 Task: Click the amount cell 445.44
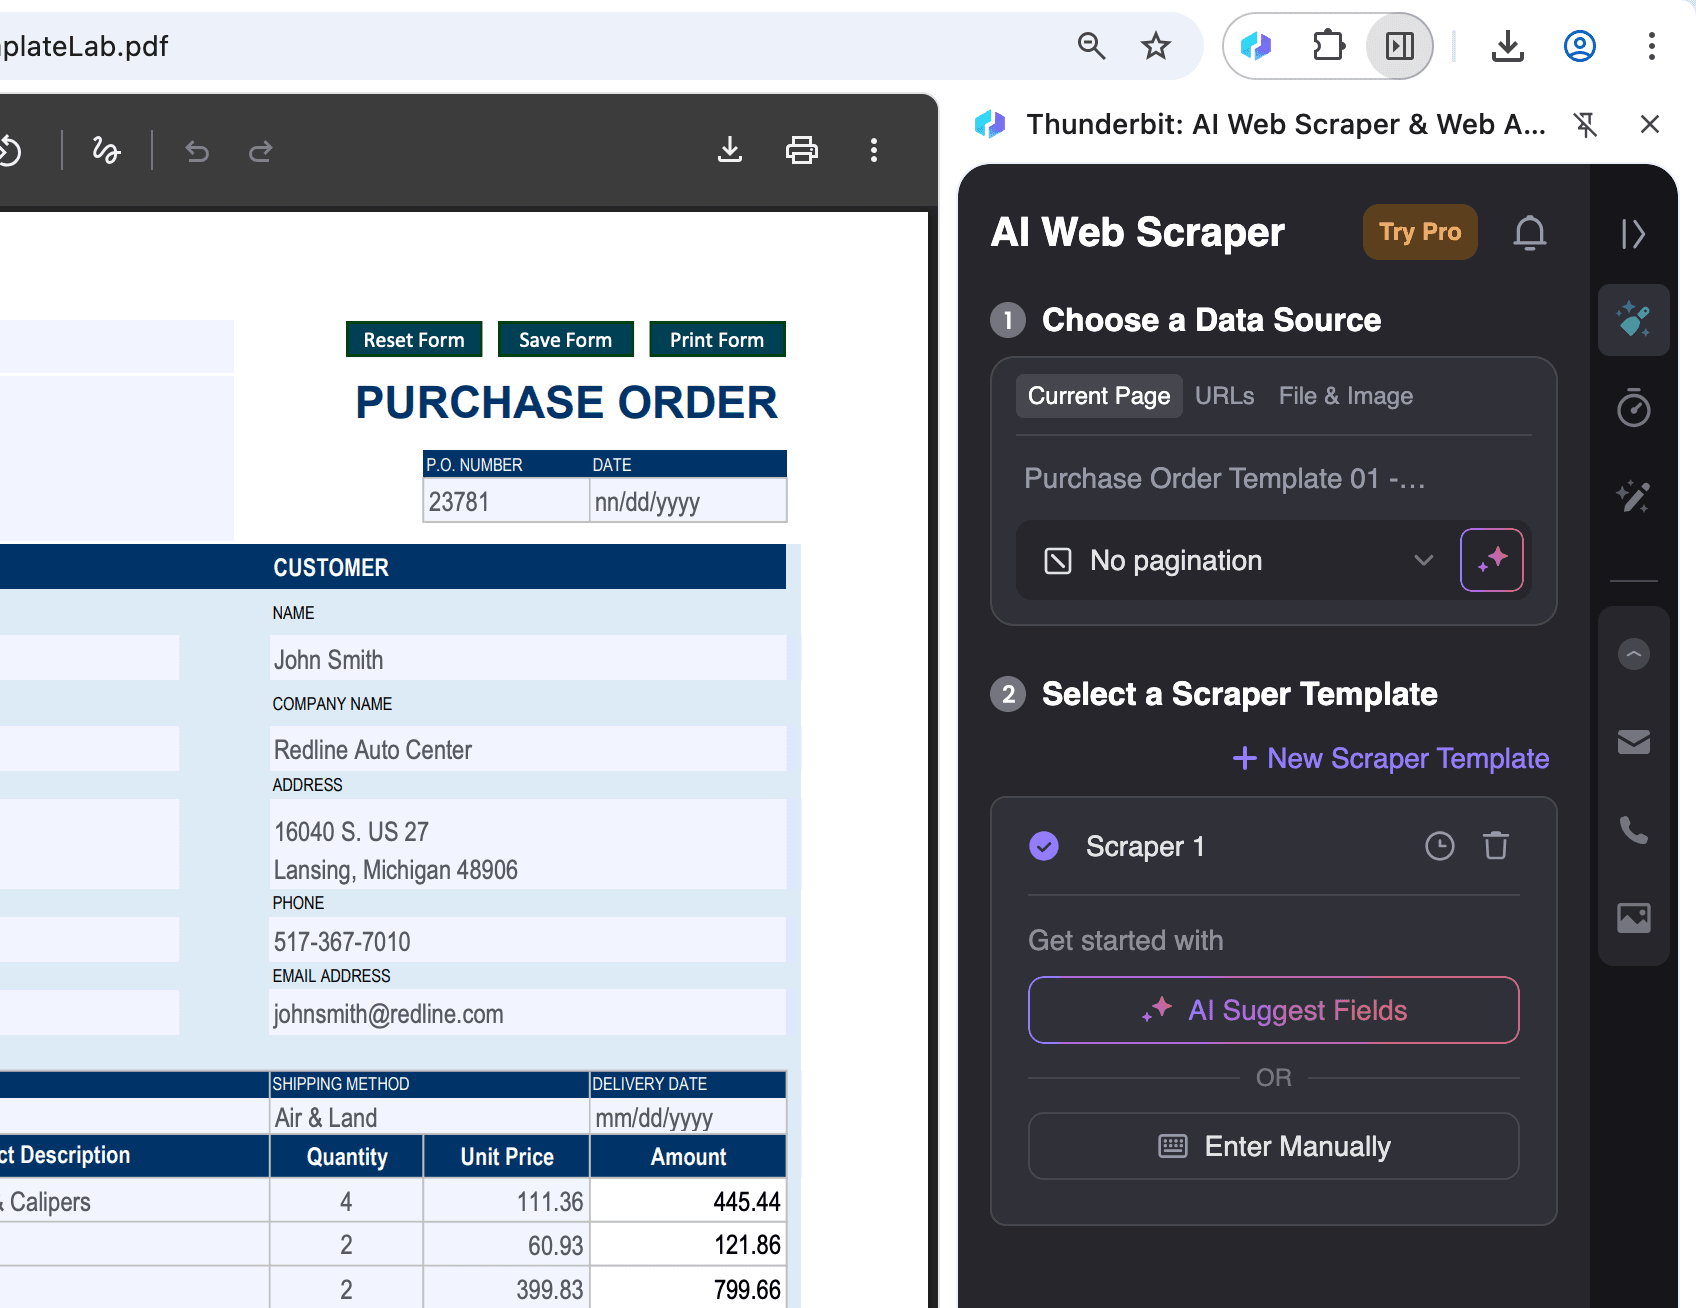click(x=688, y=1201)
